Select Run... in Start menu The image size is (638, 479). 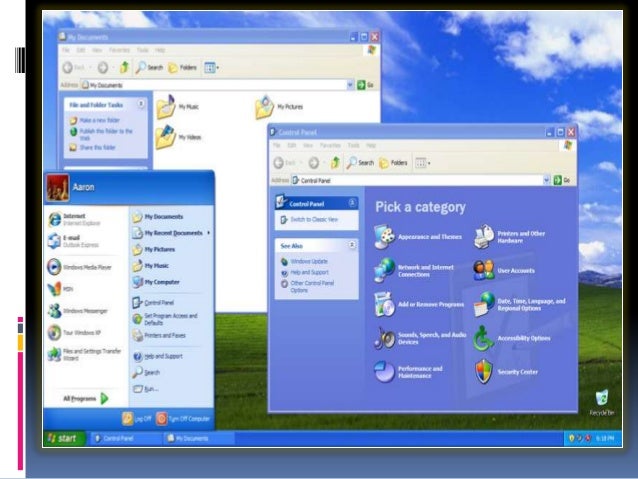[x=146, y=389]
